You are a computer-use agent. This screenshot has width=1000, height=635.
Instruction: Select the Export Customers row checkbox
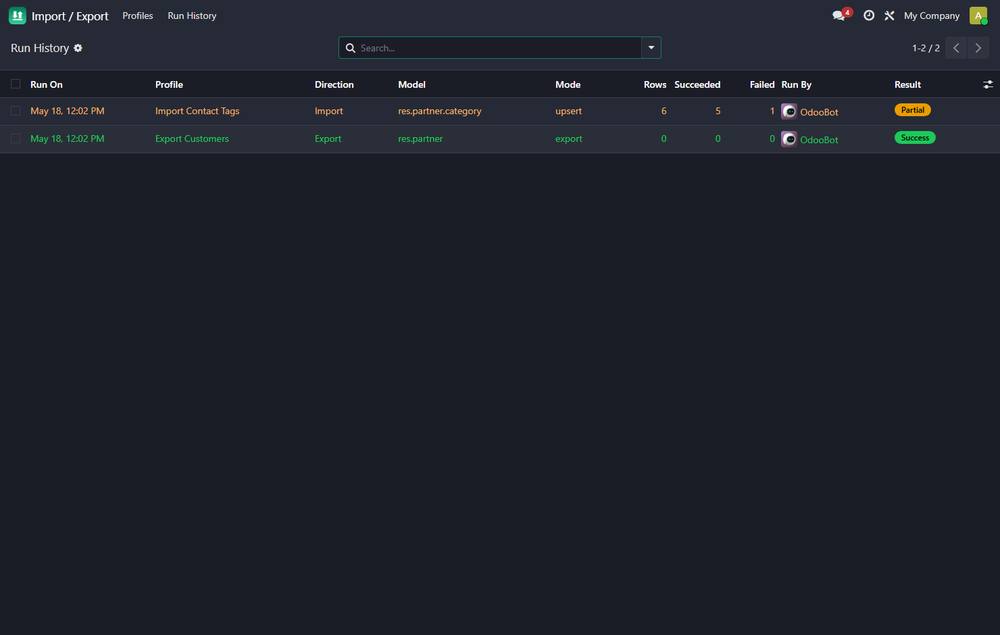coord(15,138)
